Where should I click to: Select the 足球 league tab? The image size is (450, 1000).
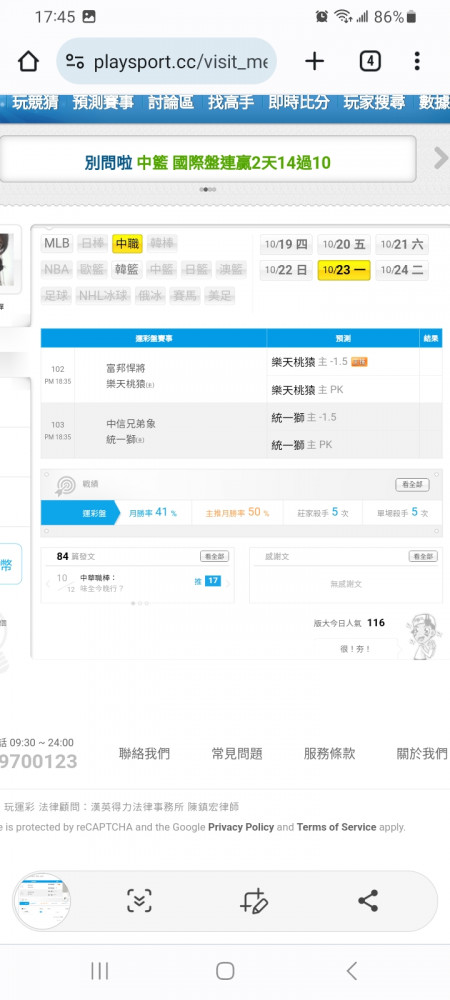(57, 296)
